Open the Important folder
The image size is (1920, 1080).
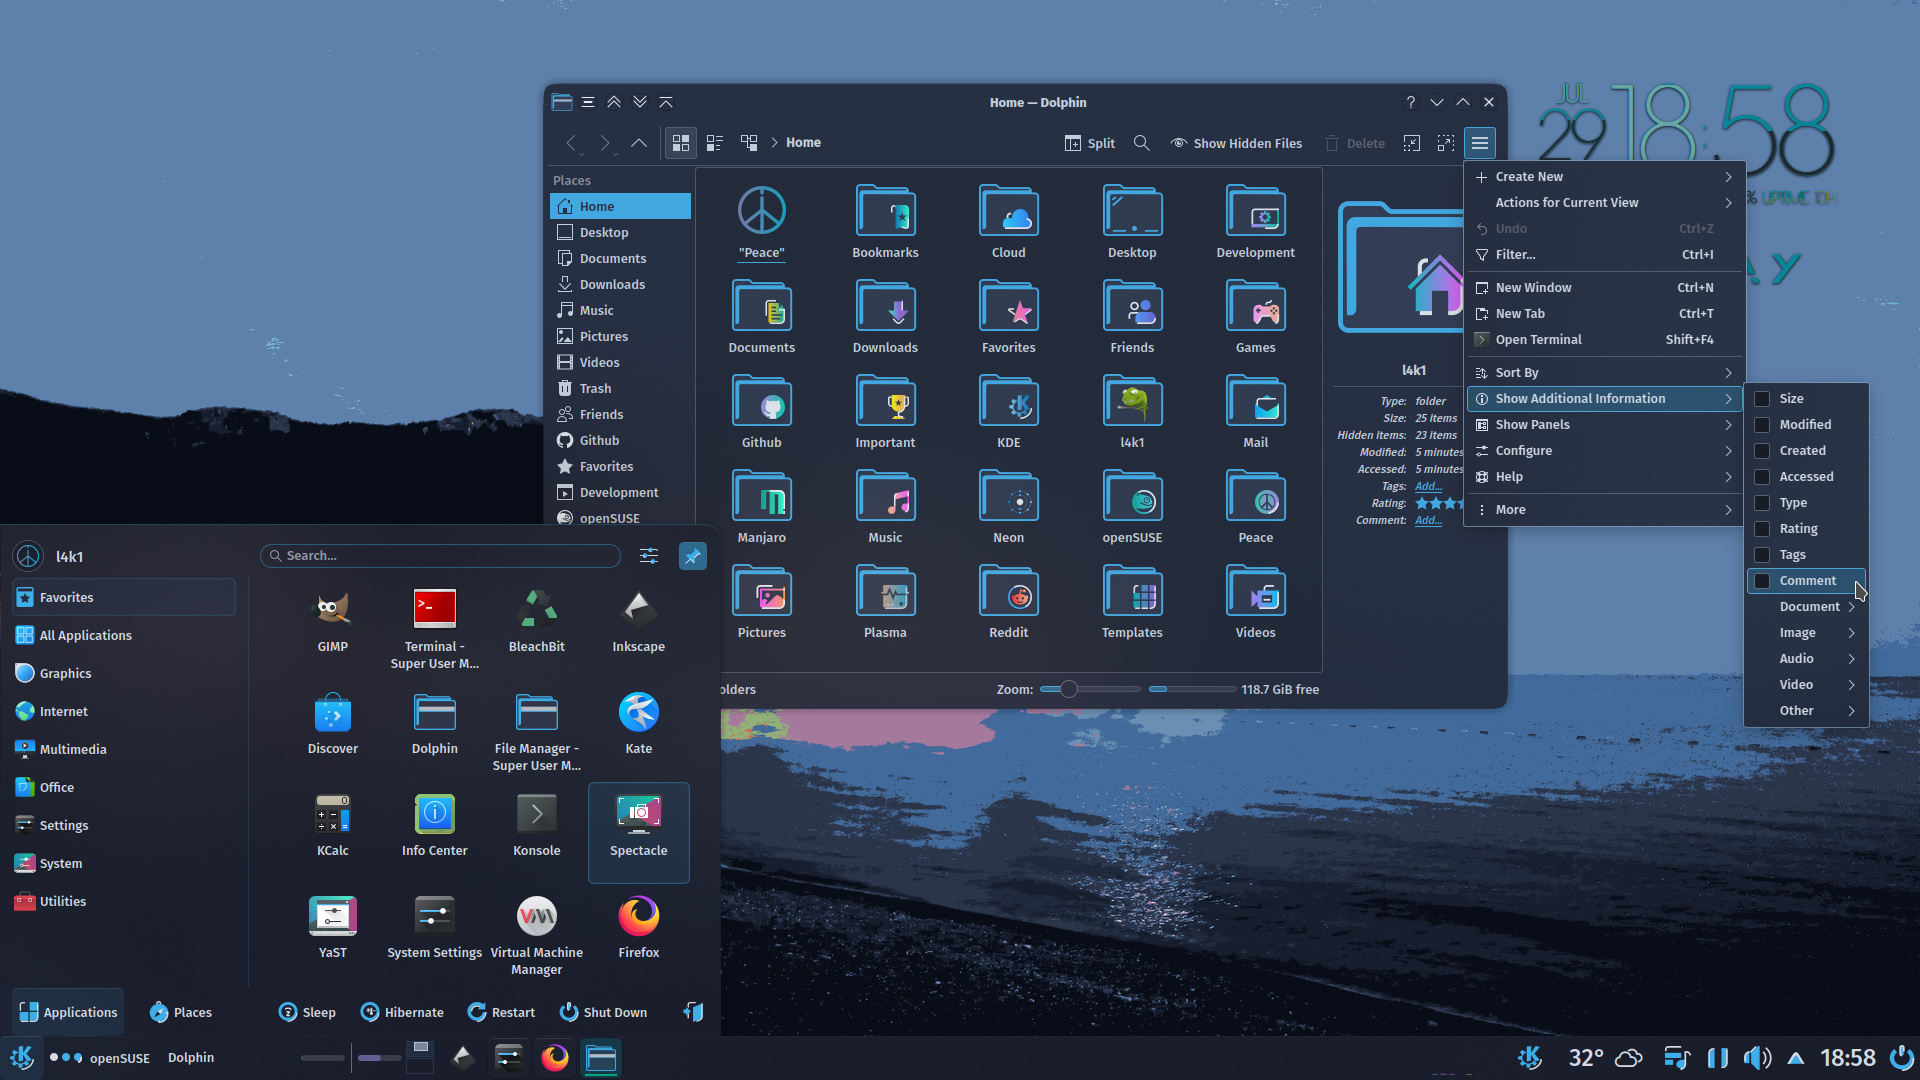pos(885,412)
